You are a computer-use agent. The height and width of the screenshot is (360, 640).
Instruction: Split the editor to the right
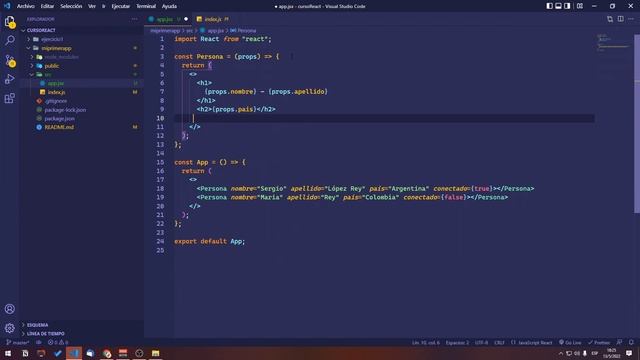pyautogui.click(x=620, y=19)
